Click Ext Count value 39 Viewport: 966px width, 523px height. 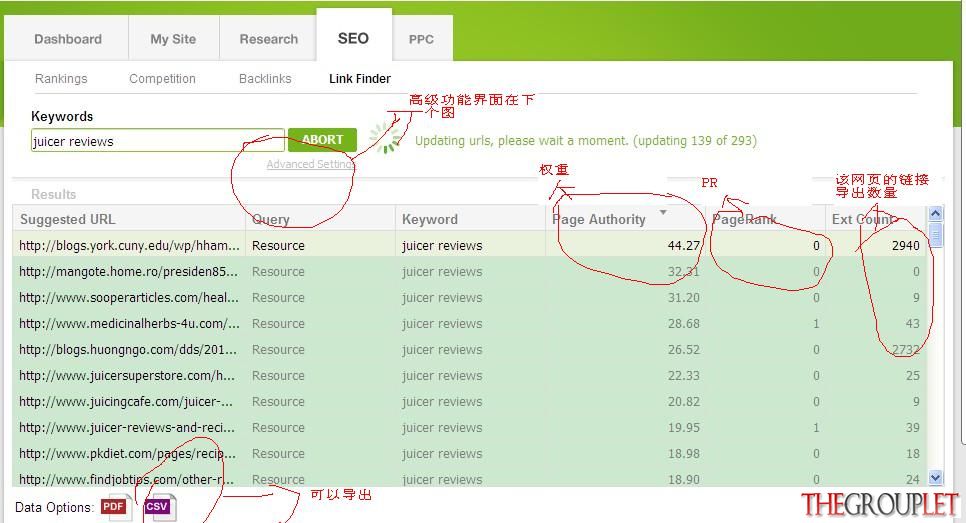click(x=912, y=427)
